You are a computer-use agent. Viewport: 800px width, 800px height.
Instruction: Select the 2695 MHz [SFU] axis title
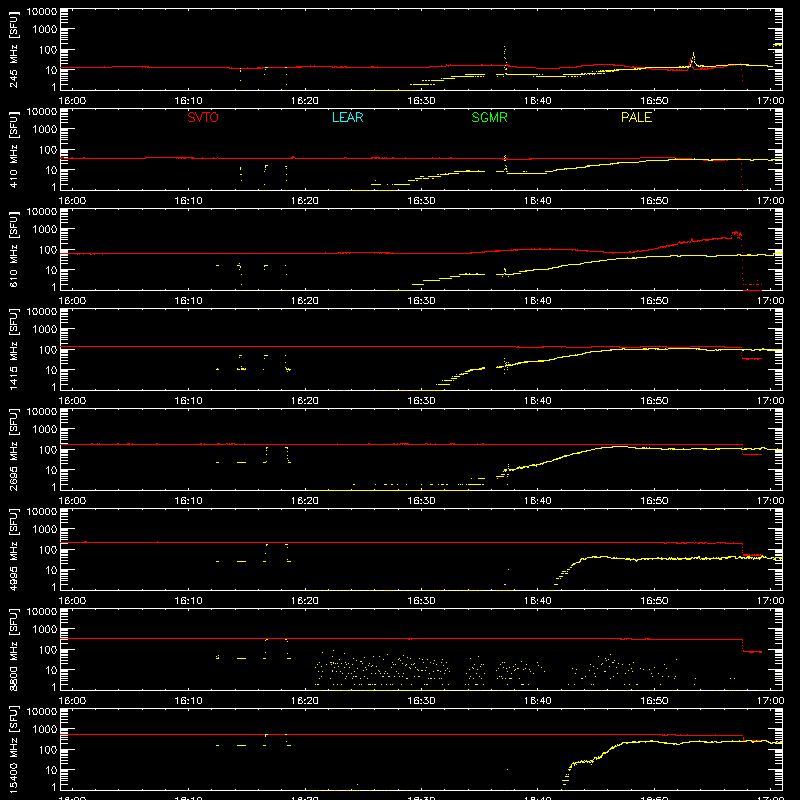(14, 450)
